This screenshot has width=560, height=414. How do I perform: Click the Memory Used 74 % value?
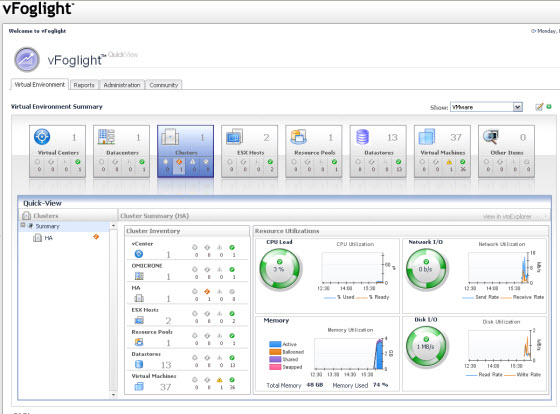point(380,385)
